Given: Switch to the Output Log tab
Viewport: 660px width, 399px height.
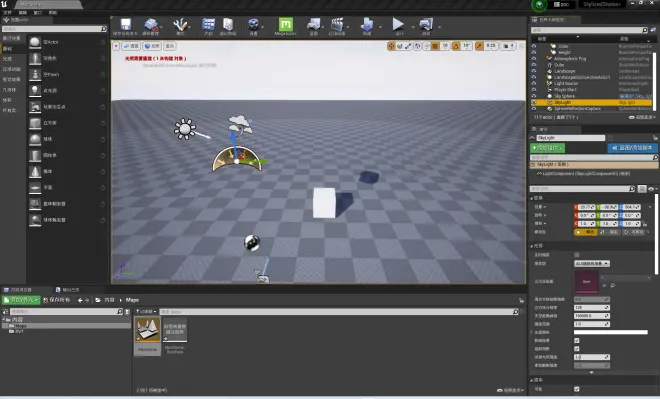Looking at the screenshot, I should [68, 290].
